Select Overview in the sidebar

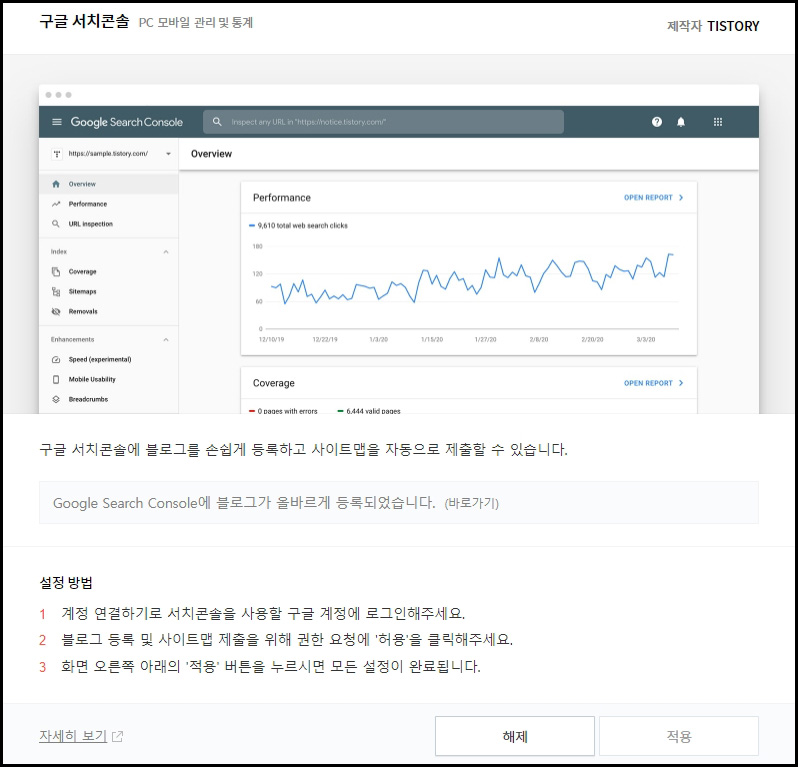pyautogui.click(x=108, y=184)
